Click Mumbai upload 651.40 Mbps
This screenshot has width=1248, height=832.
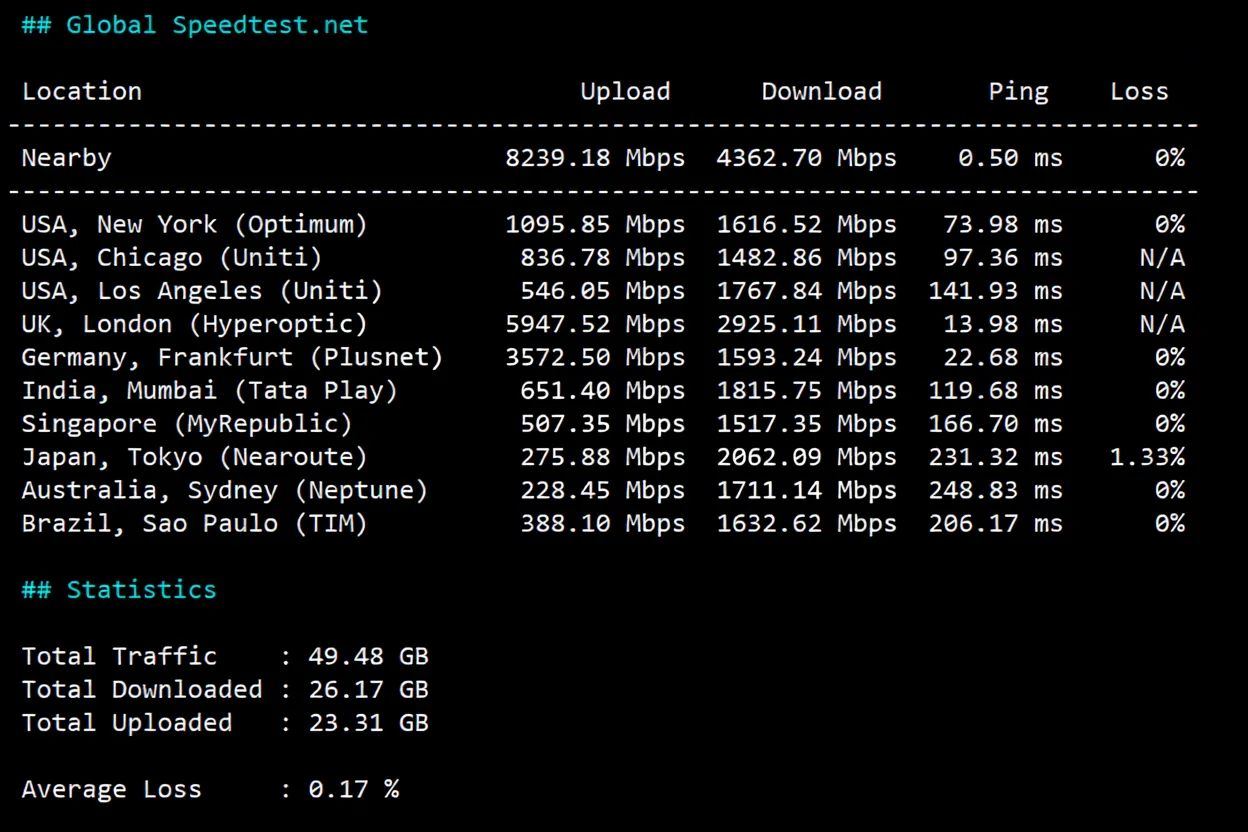pyautogui.click(x=602, y=391)
